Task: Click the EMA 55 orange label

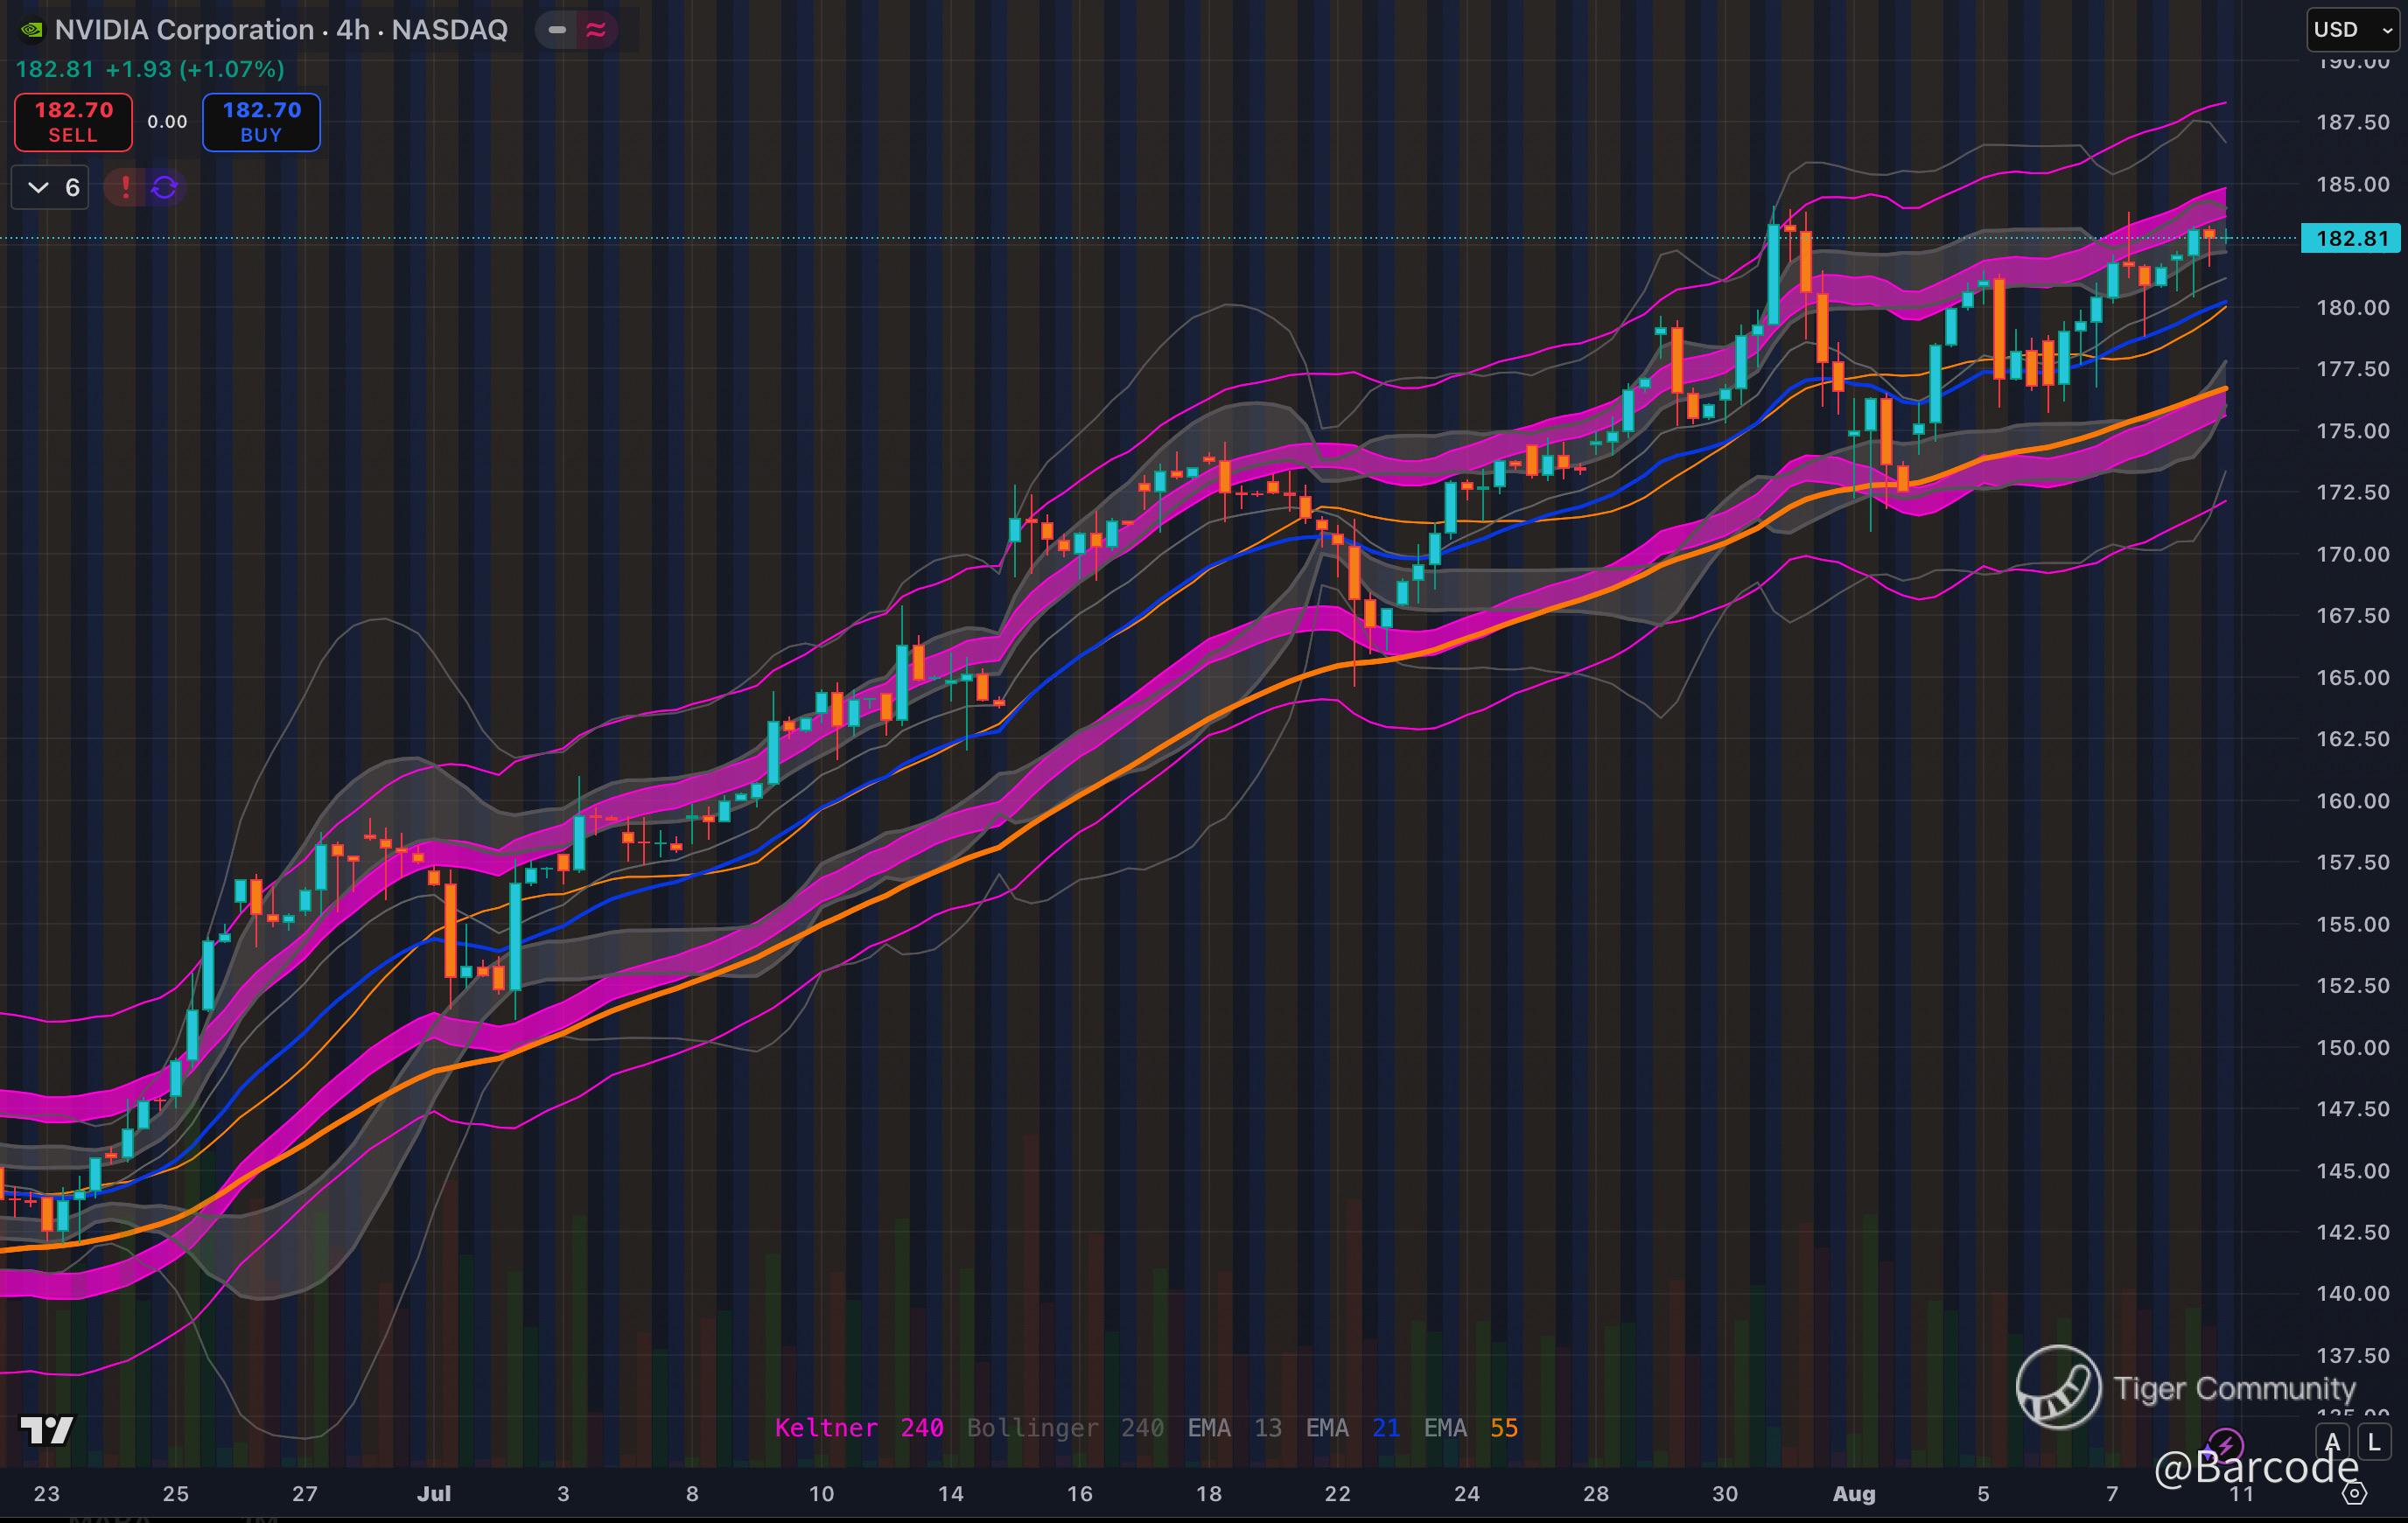Action: [1470, 1428]
